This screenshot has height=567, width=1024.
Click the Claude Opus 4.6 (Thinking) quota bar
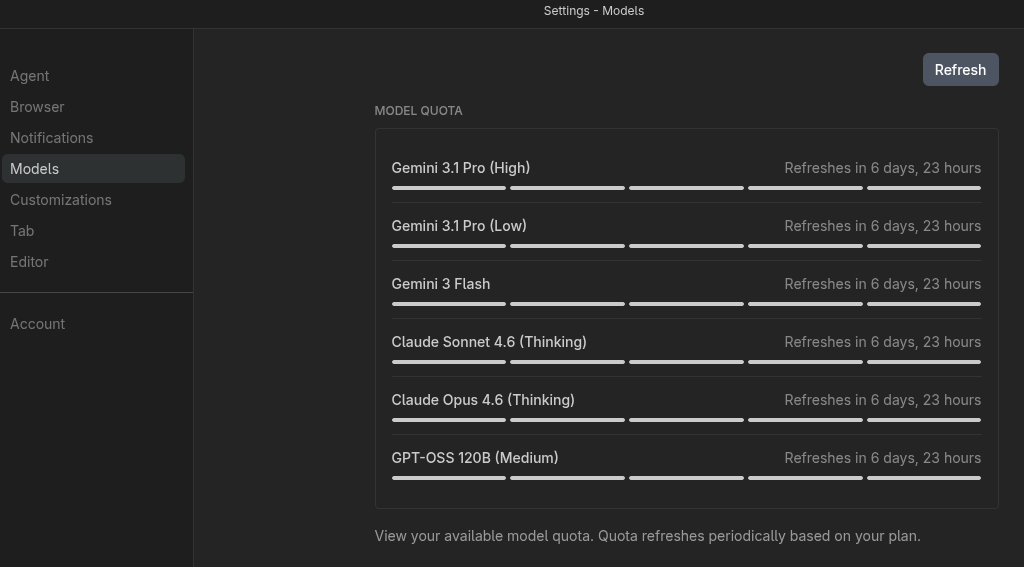(x=686, y=420)
